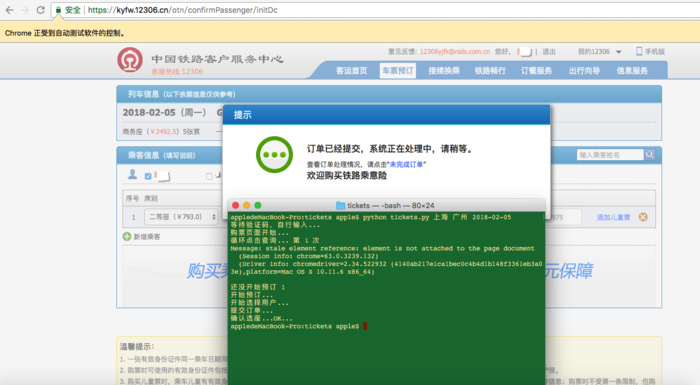Maximize the terminal with the green button
Viewport: 700px width, 385px height.
(x=258, y=205)
